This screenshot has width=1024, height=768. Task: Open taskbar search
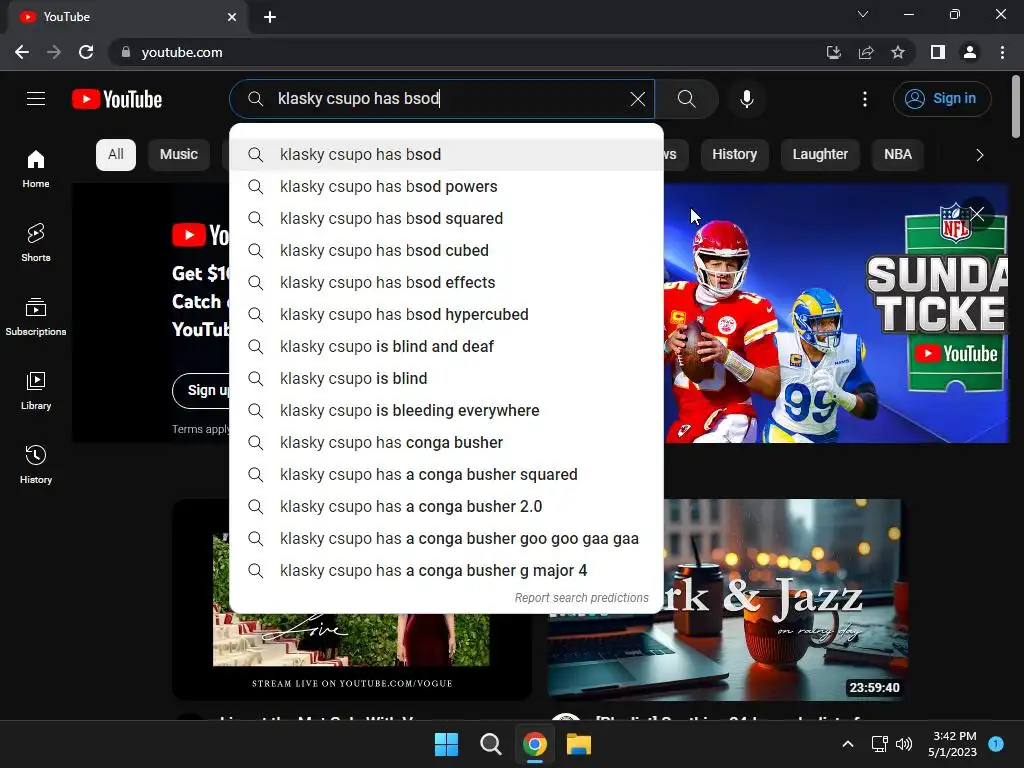coord(490,744)
